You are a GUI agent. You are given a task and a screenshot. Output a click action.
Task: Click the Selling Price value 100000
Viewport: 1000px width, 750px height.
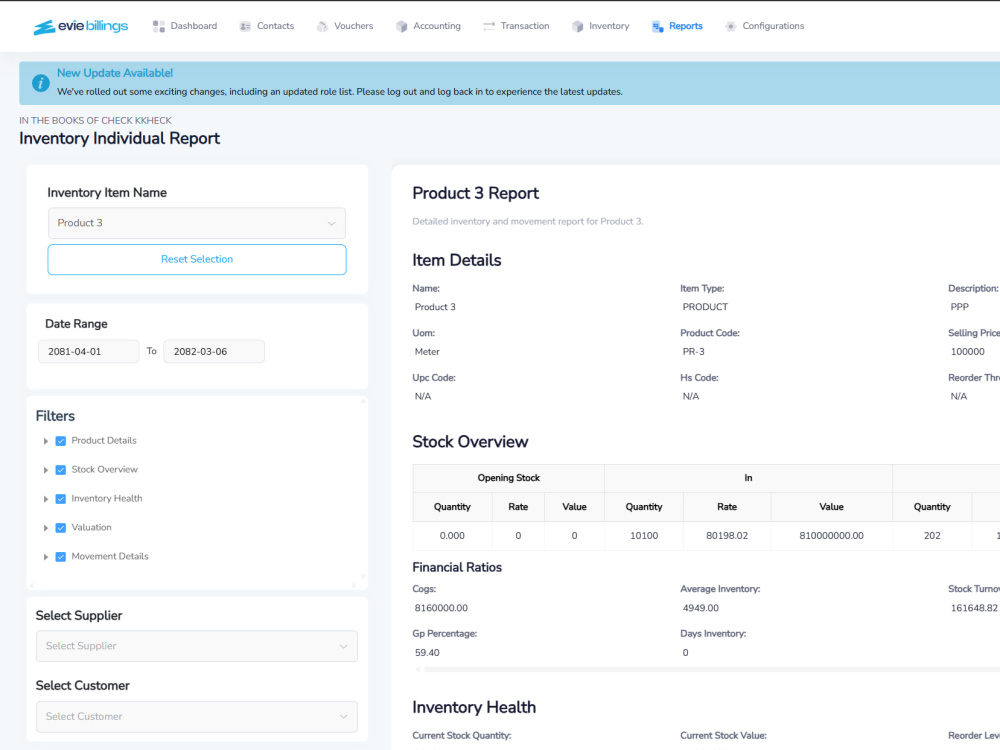click(x=967, y=352)
